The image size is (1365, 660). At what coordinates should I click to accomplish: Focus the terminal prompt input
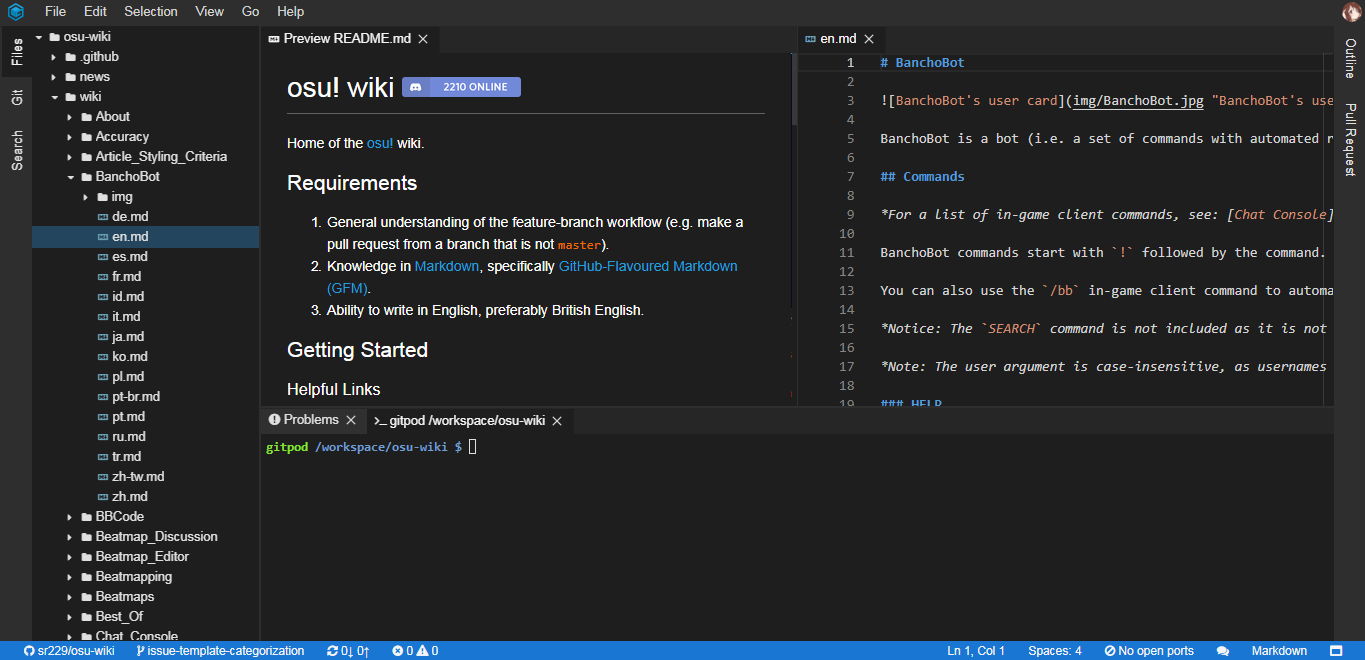coord(473,447)
